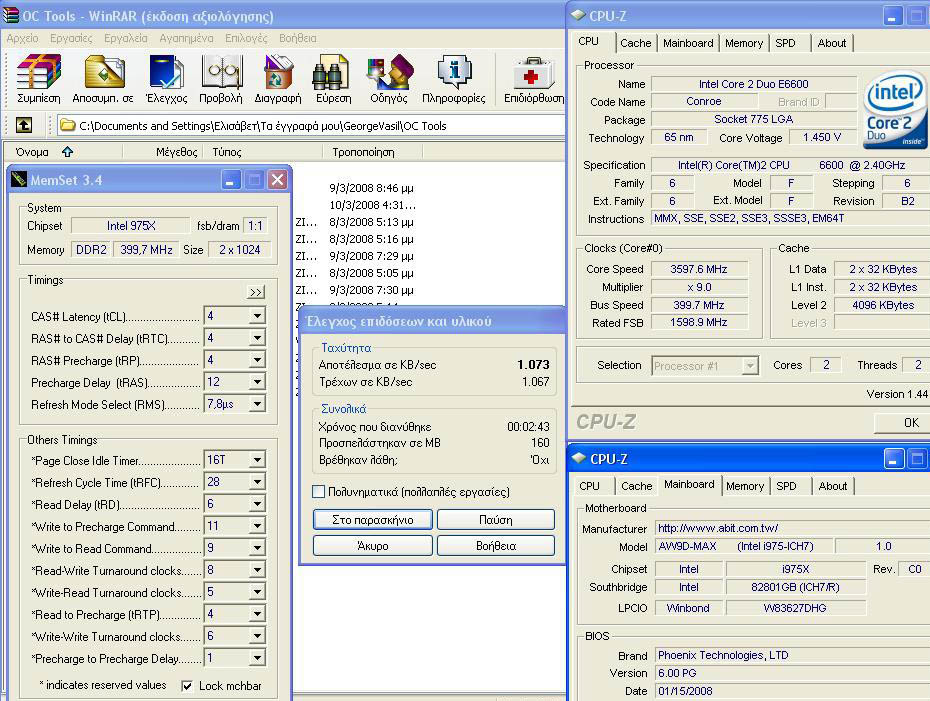Open the RAS# Precharge (tRP) dropdown
The width and height of the screenshot is (930, 701).
[x=257, y=360]
